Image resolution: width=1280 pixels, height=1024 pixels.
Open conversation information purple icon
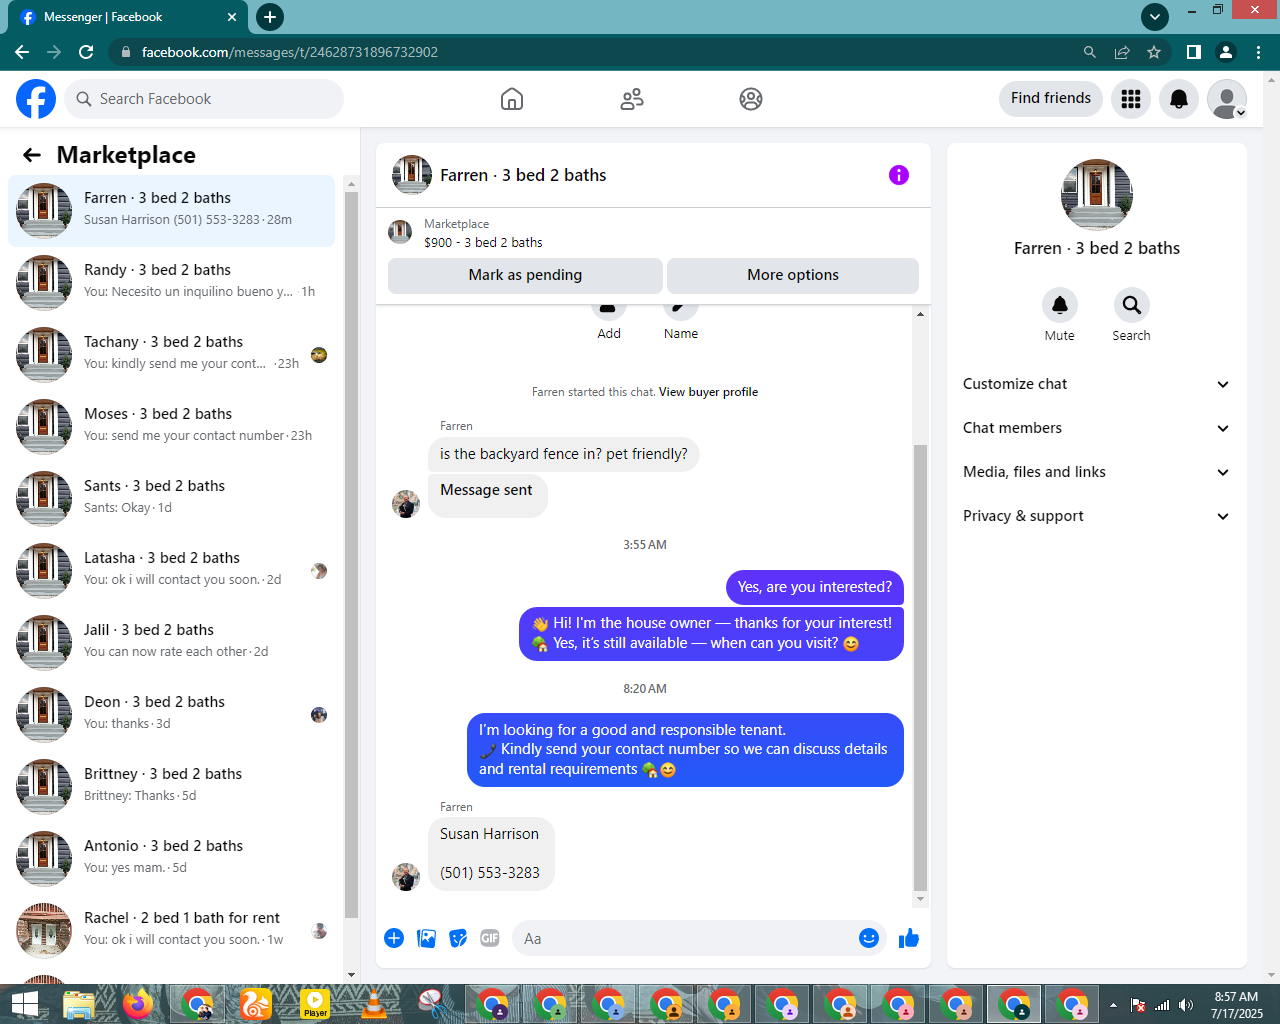click(899, 175)
